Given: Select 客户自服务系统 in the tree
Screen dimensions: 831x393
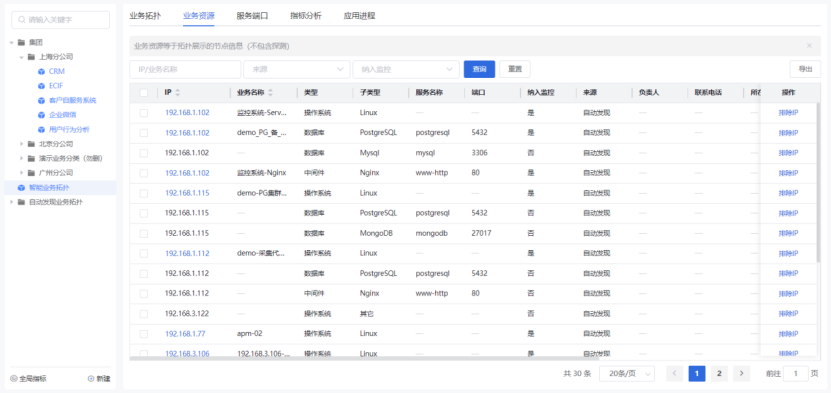Looking at the screenshot, I should tap(73, 100).
